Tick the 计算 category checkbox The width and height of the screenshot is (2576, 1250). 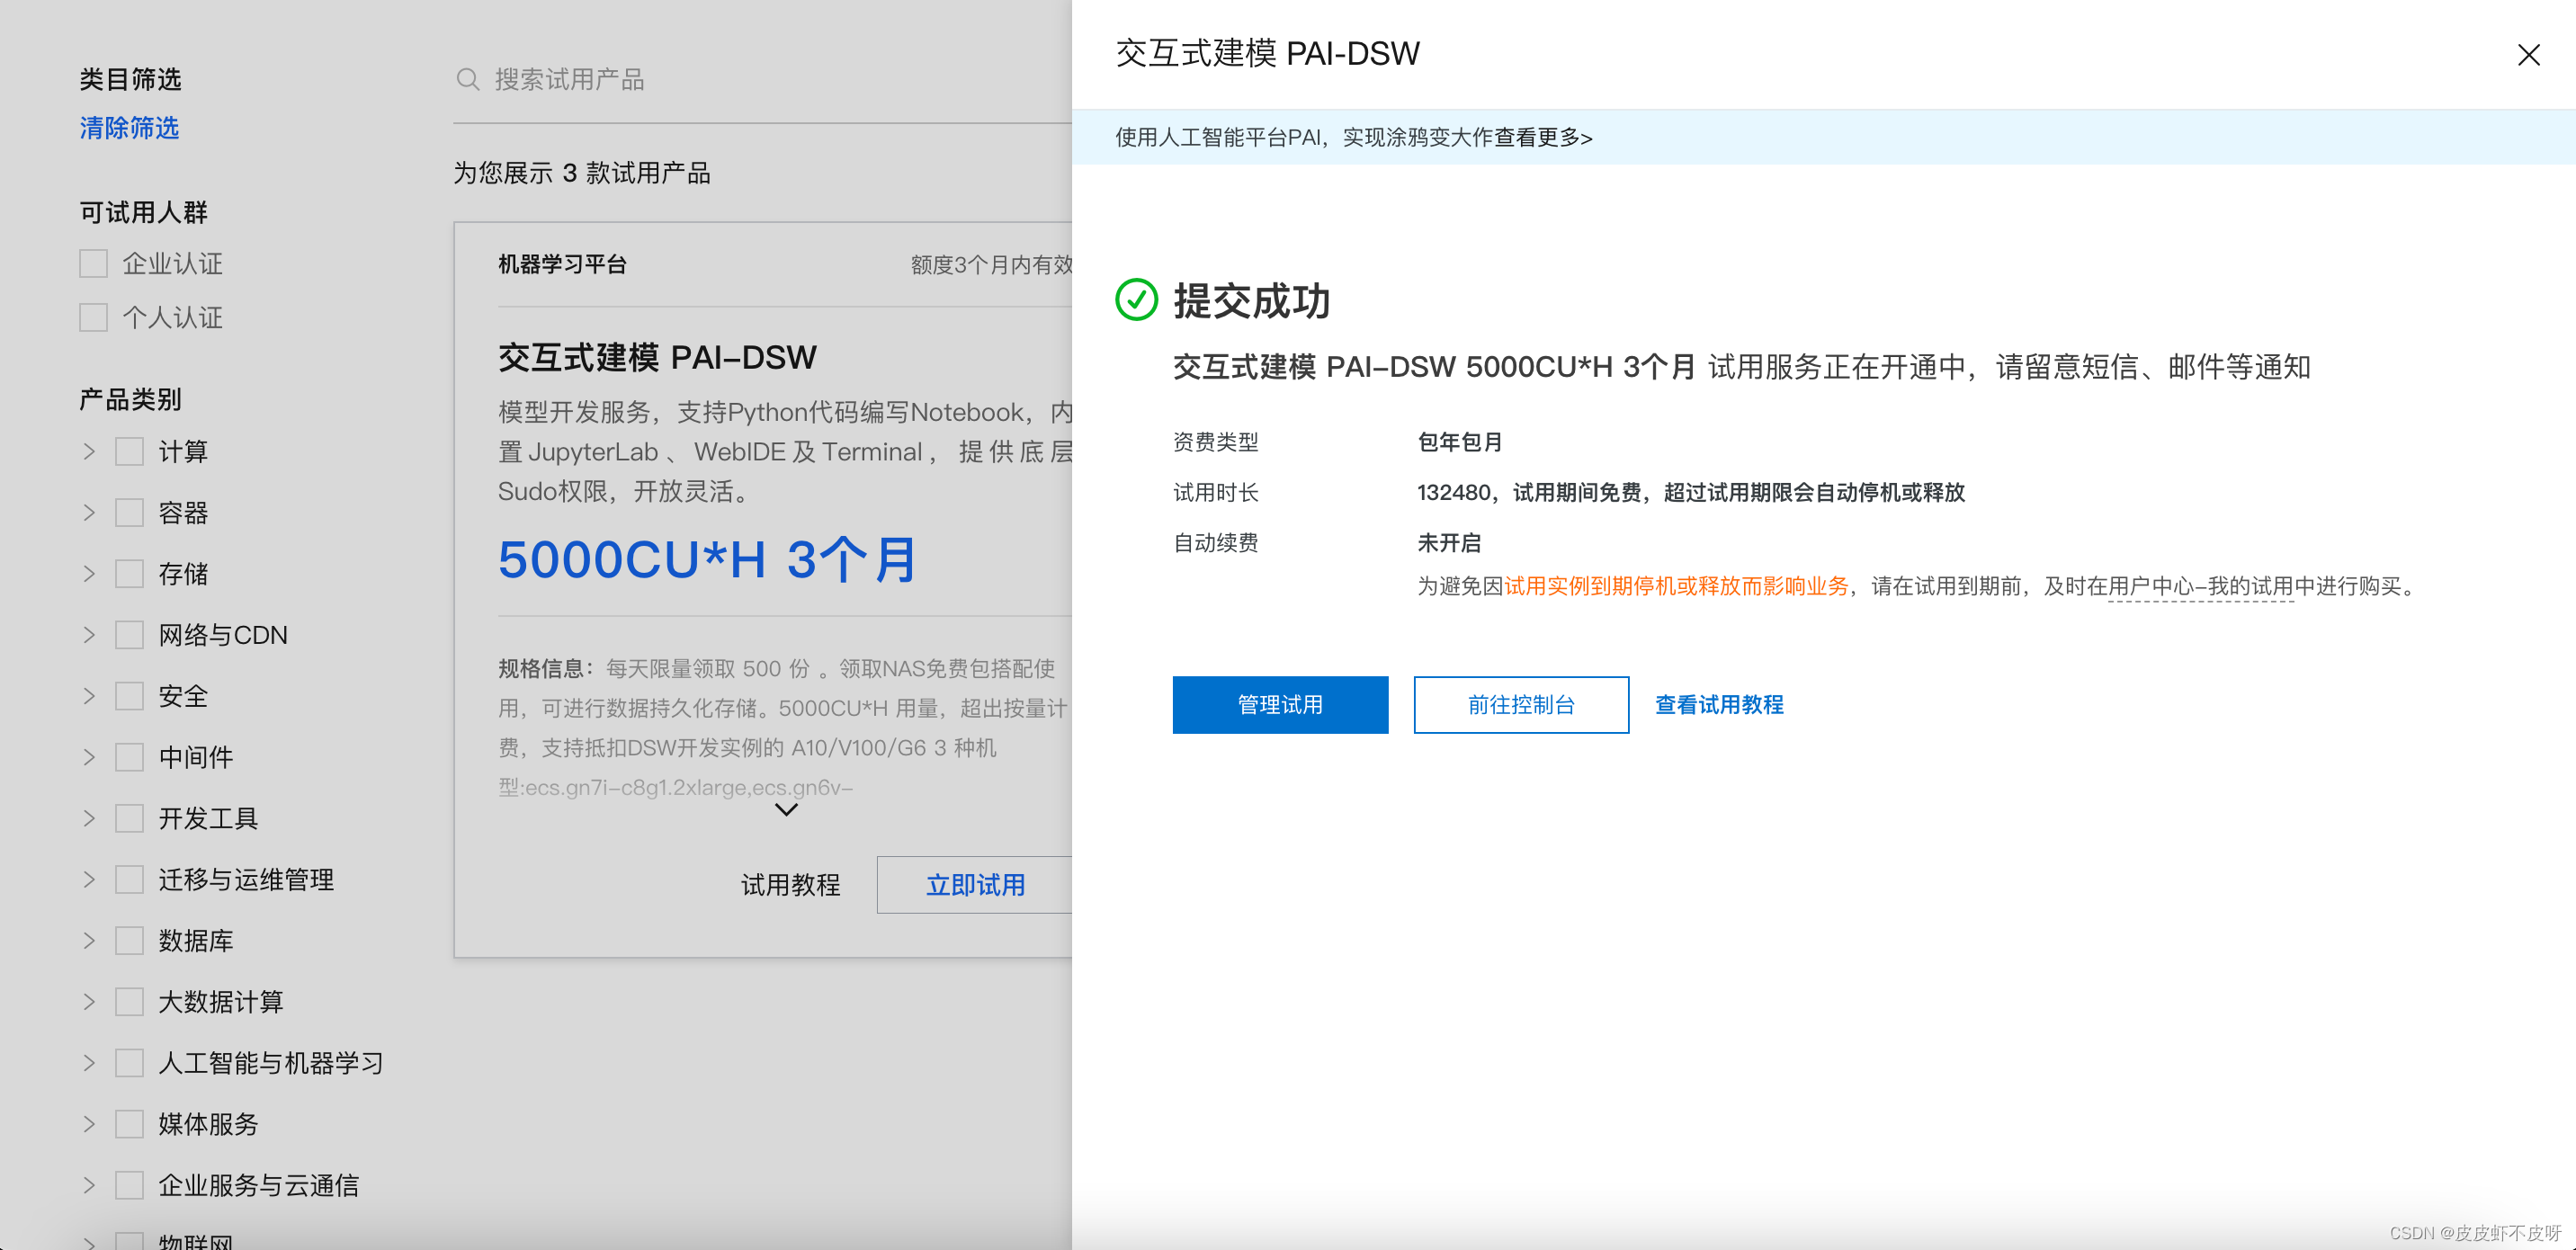pos(129,452)
